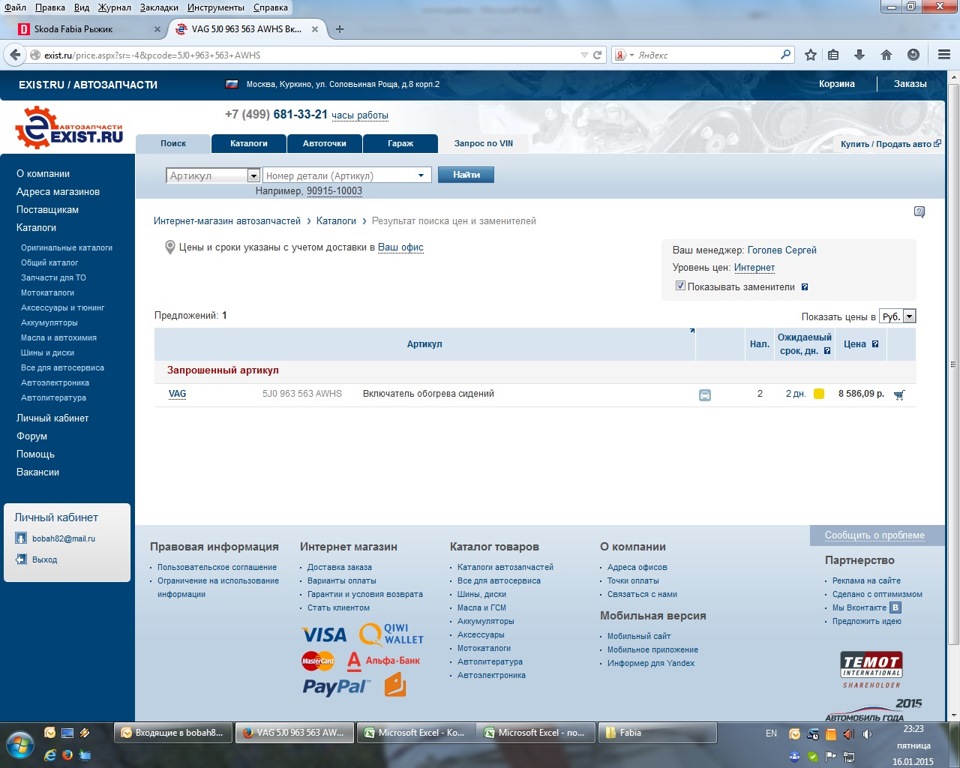Click the Найти search button
This screenshot has height=768, width=960.
tap(466, 175)
